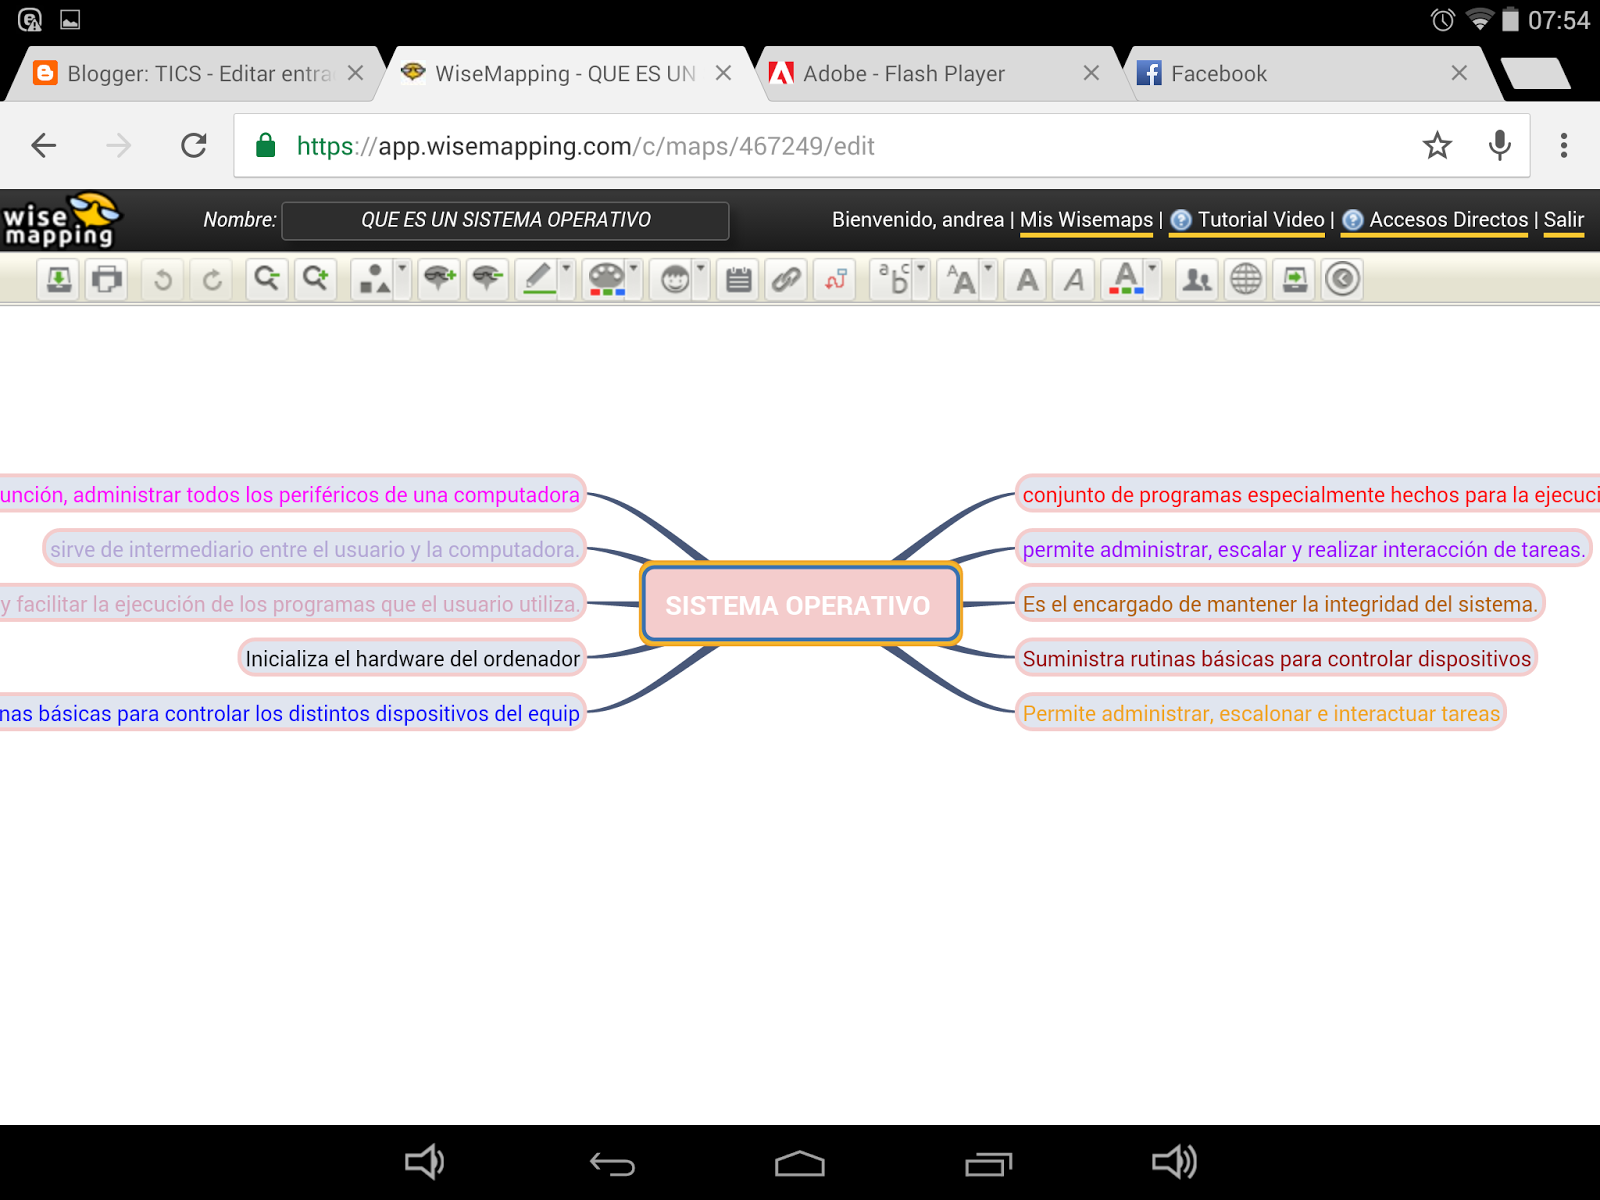Share the map via the collaboration icon

pos(1196,280)
